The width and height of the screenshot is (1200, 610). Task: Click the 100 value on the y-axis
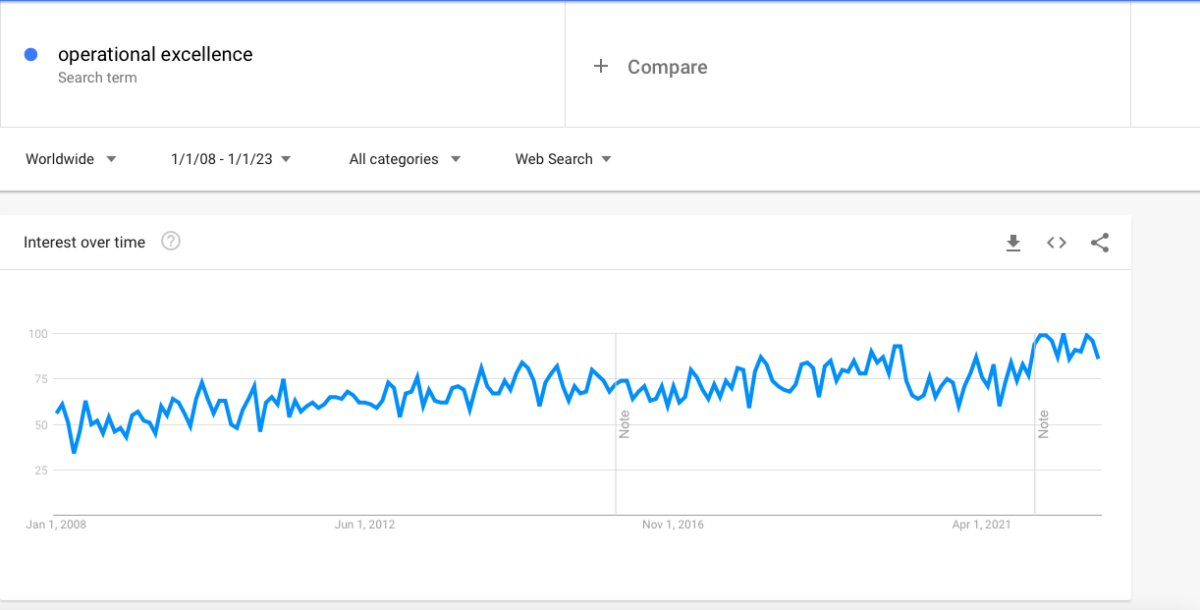click(38, 333)
